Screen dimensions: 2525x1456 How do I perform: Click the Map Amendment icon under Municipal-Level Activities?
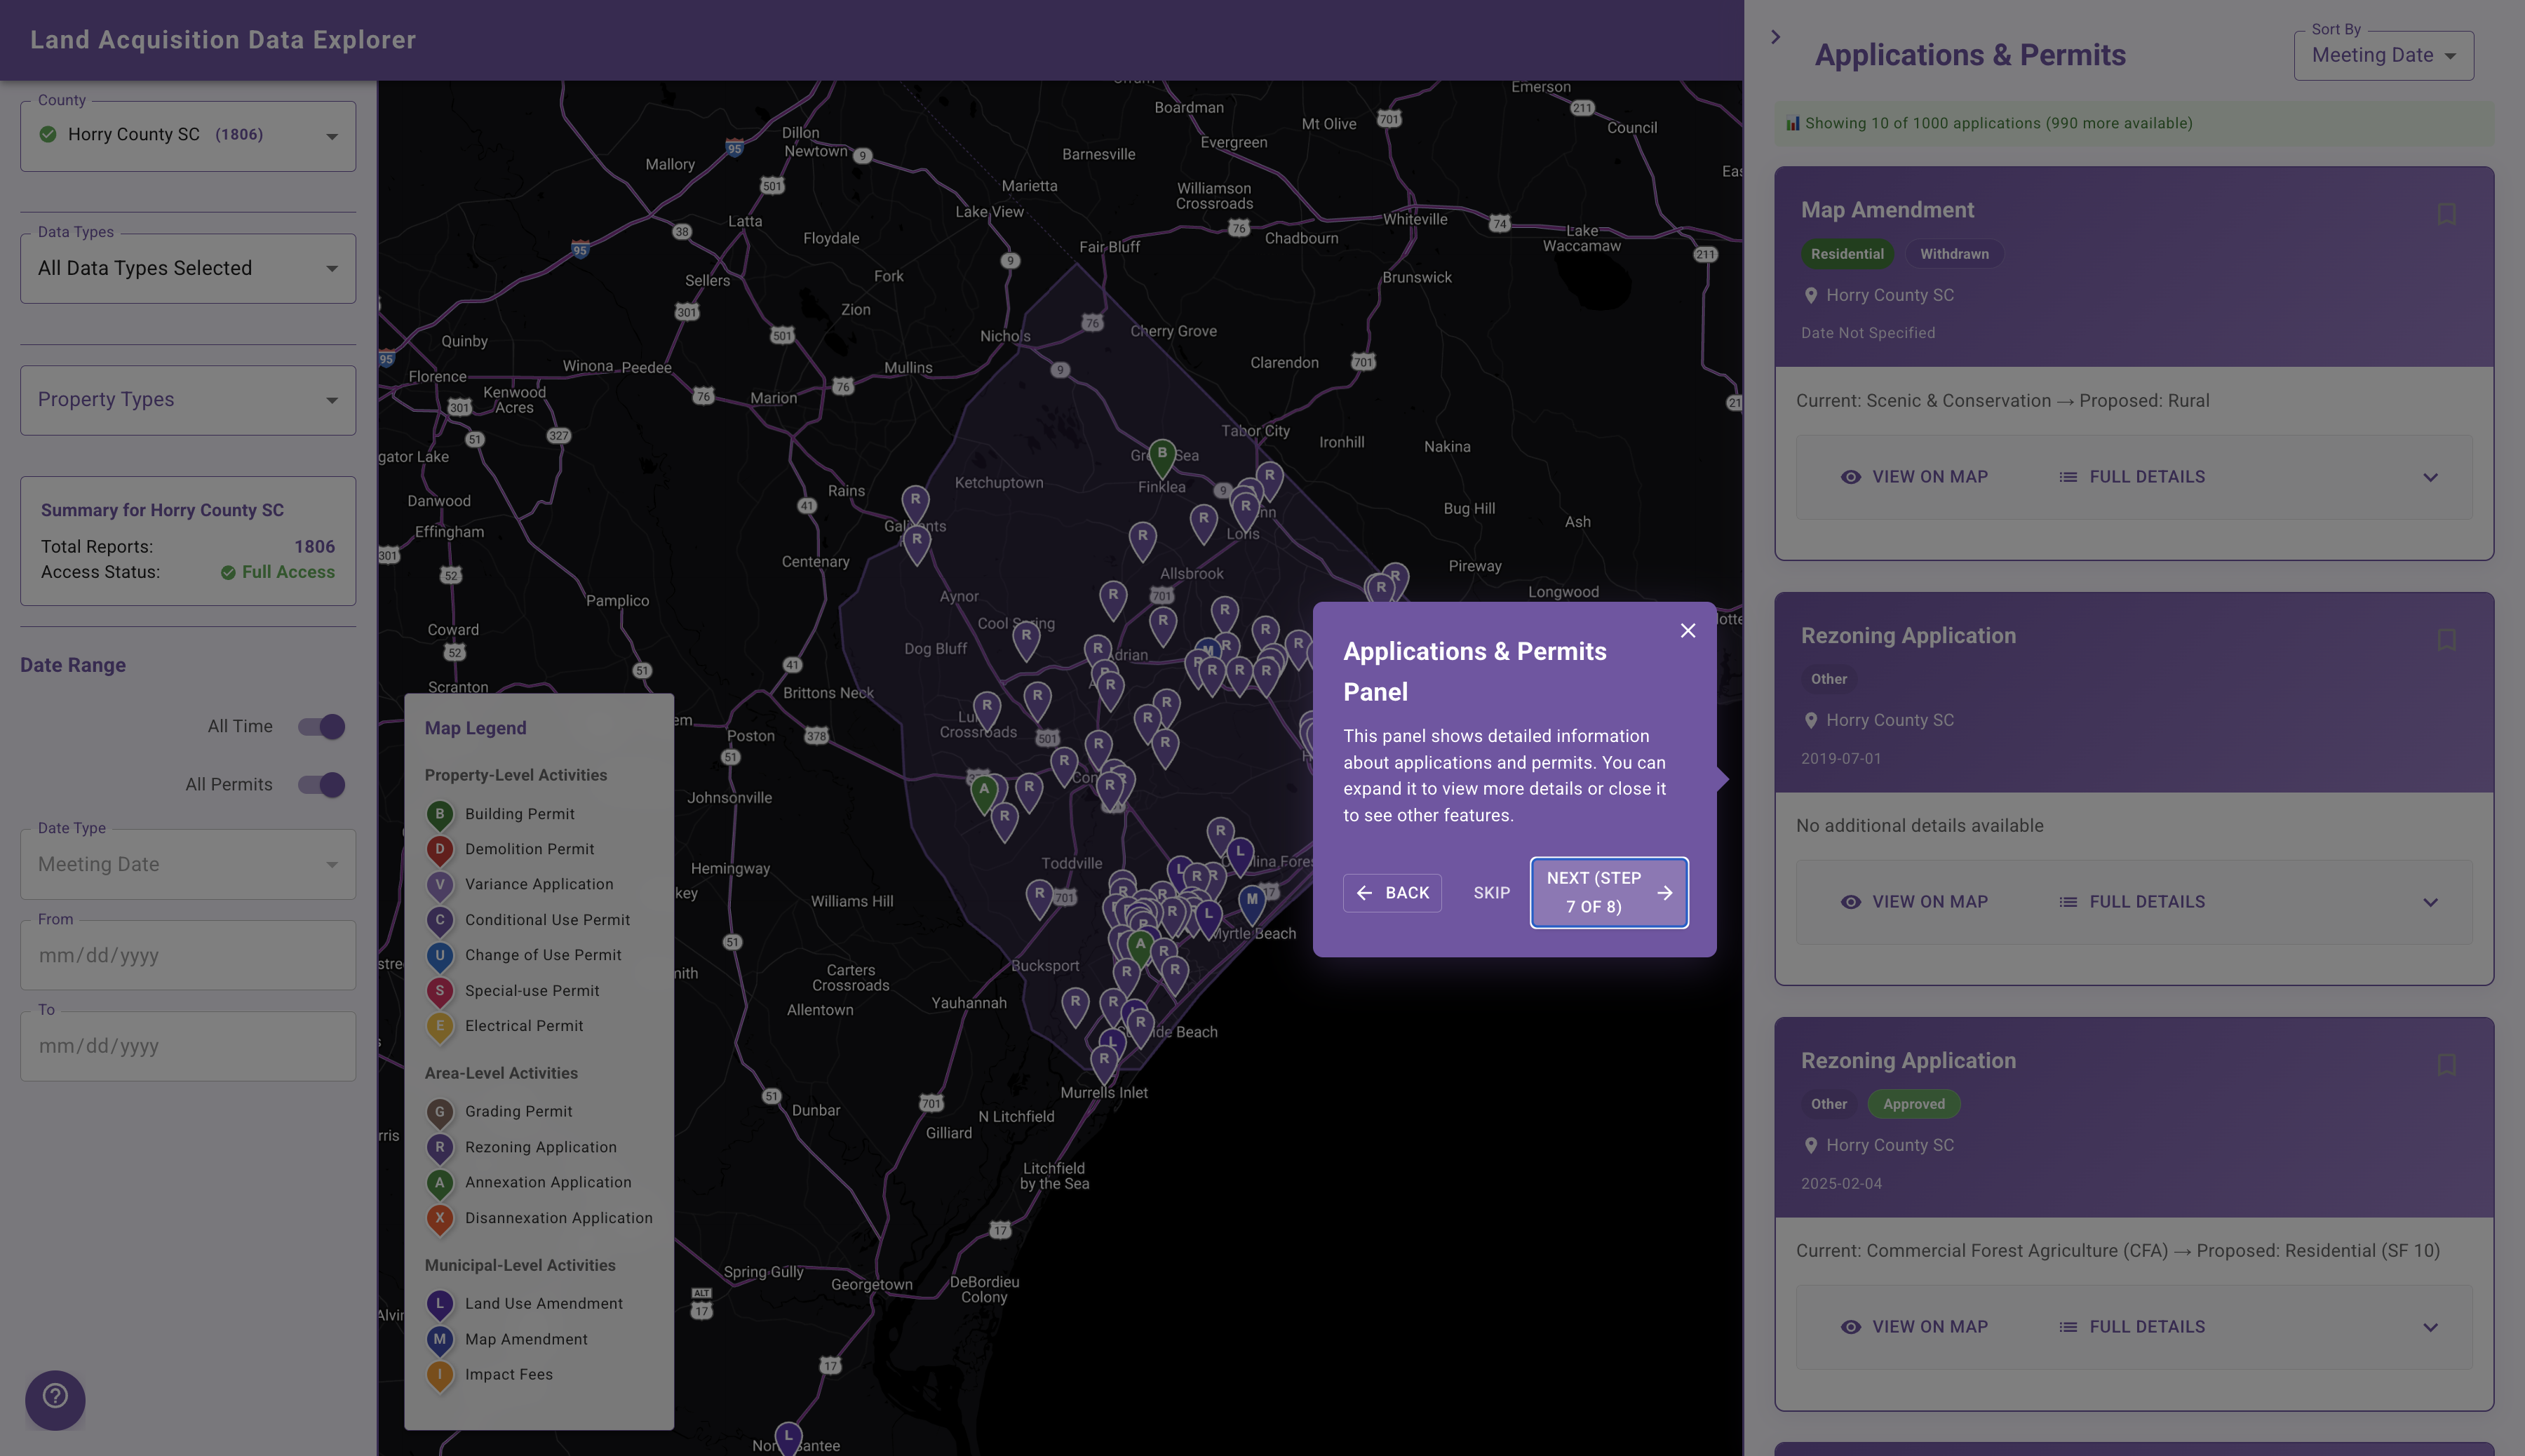(x=440, y=1339)
